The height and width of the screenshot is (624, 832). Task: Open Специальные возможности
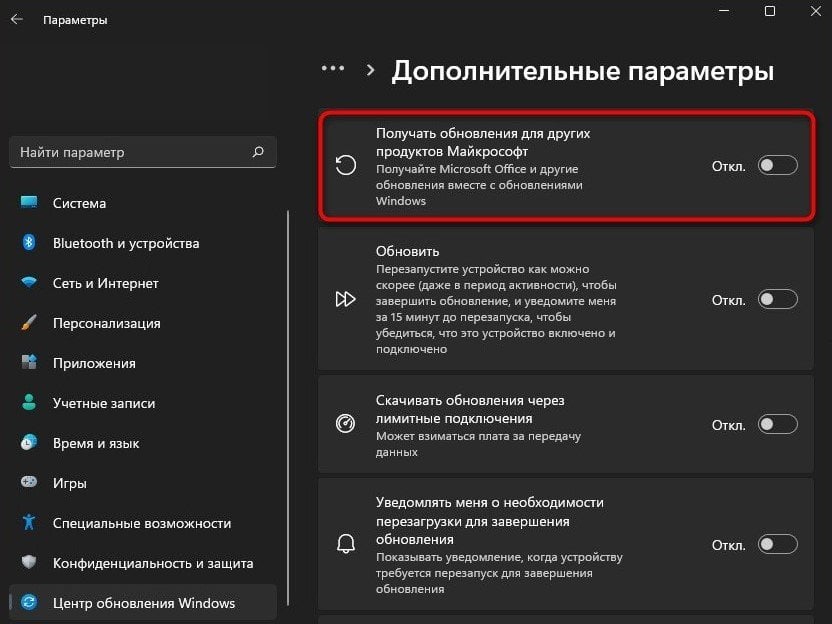[x=143, y=523]
